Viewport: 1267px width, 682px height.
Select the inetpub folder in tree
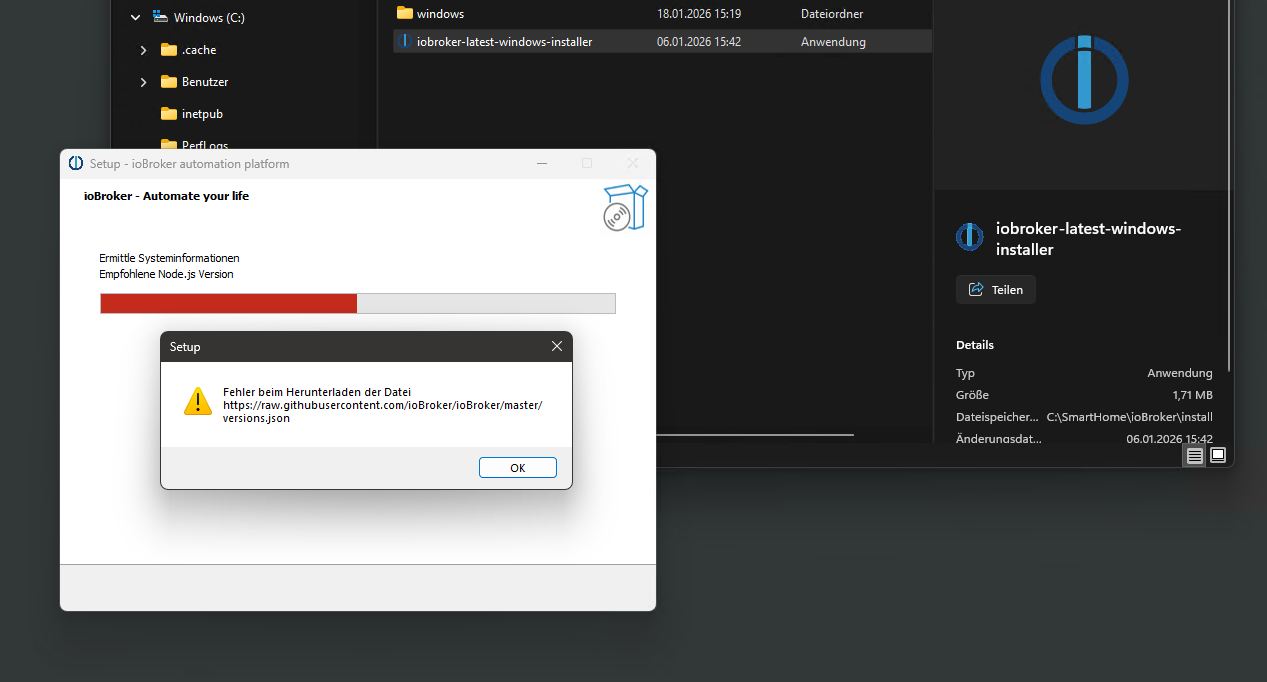pos(202,114)
